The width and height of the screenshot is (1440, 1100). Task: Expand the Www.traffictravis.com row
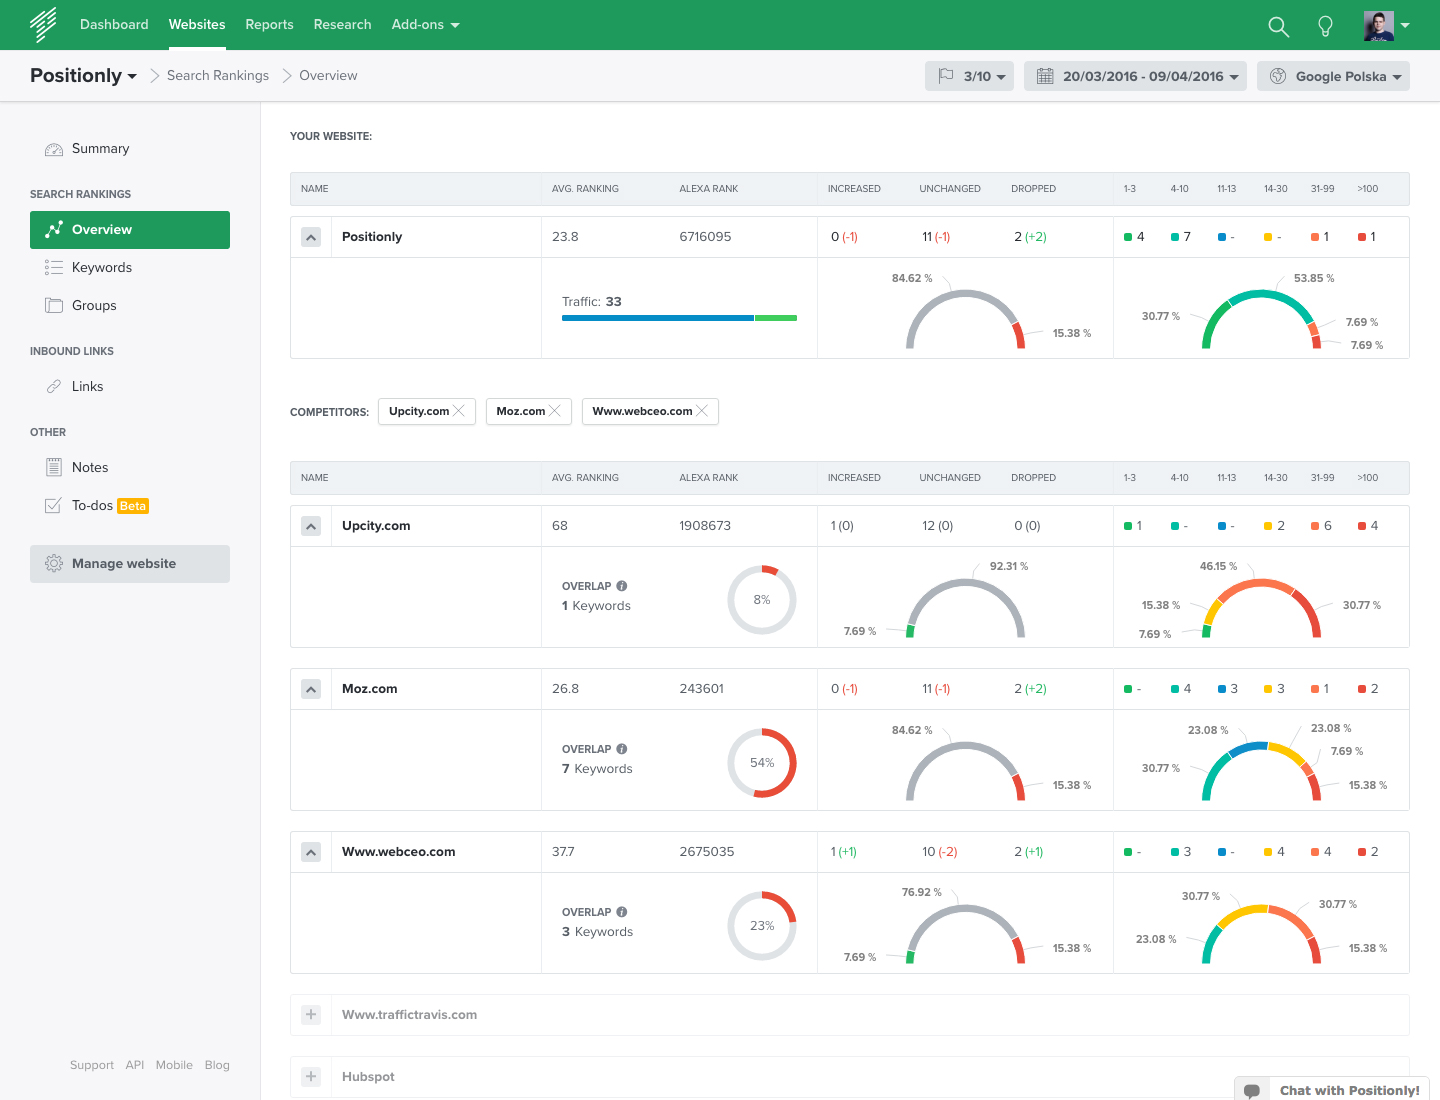click(311, 1015)
